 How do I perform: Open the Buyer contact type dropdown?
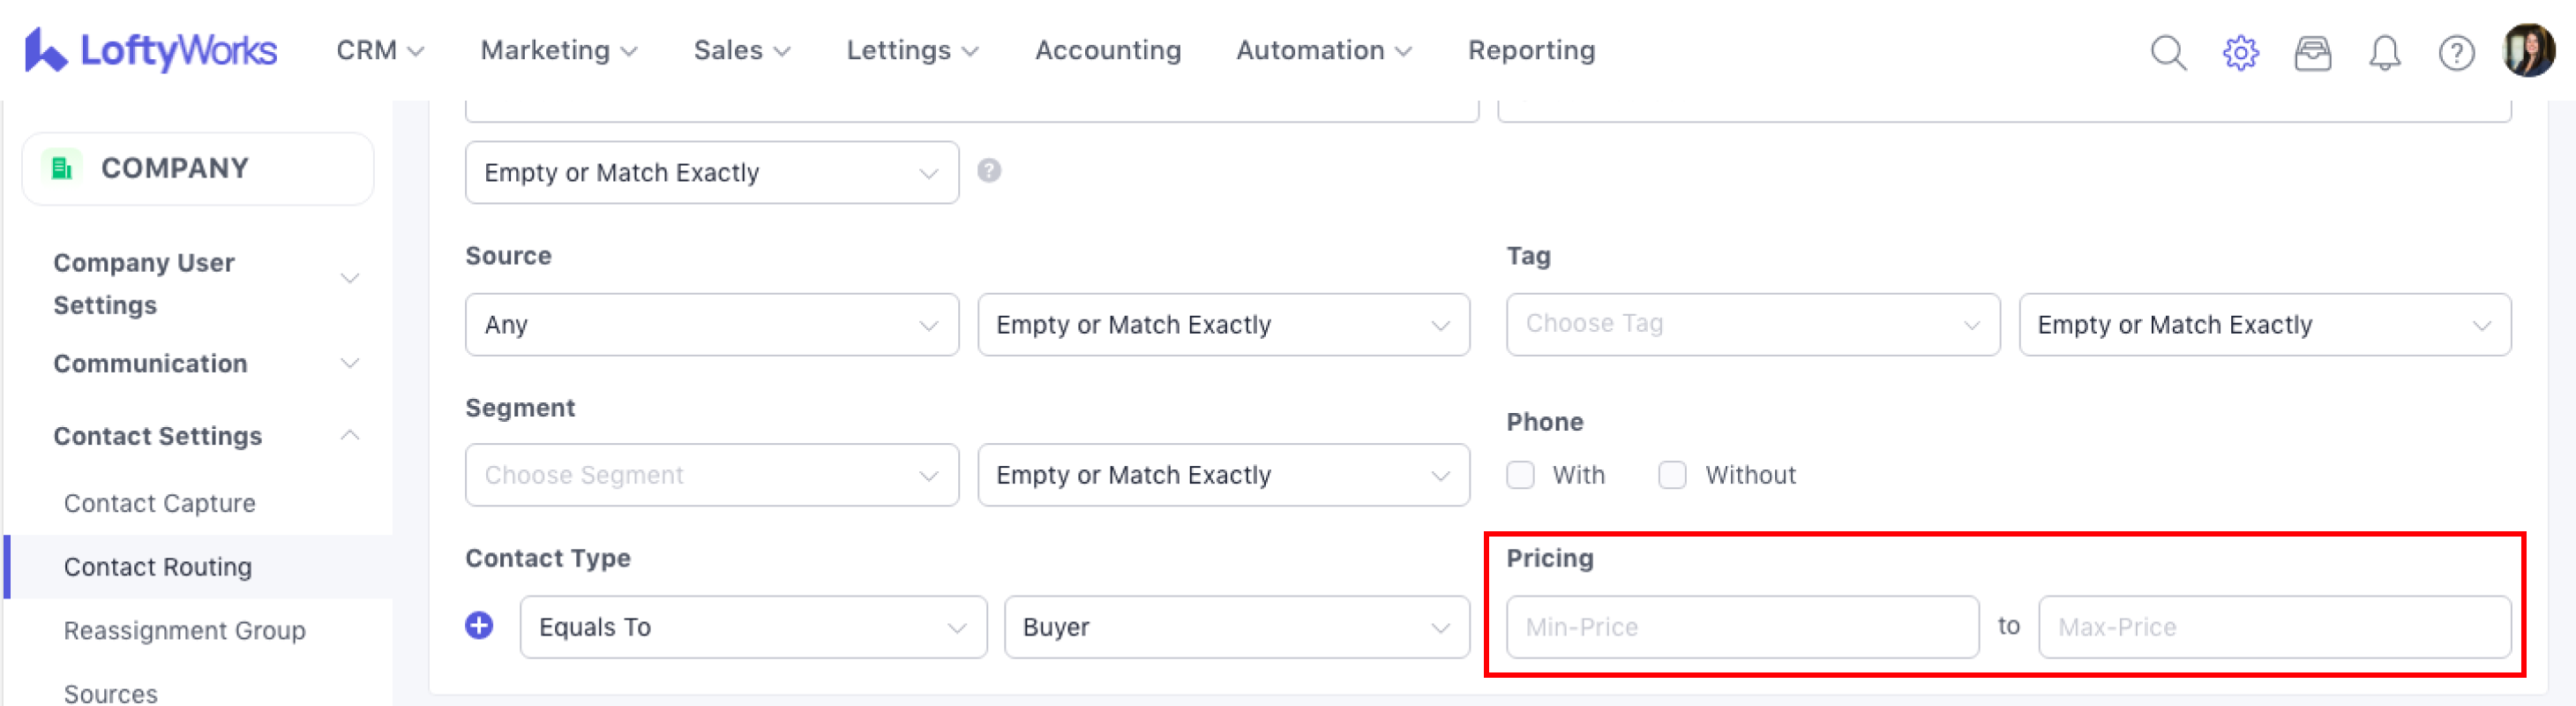[x=1236, y=627]
